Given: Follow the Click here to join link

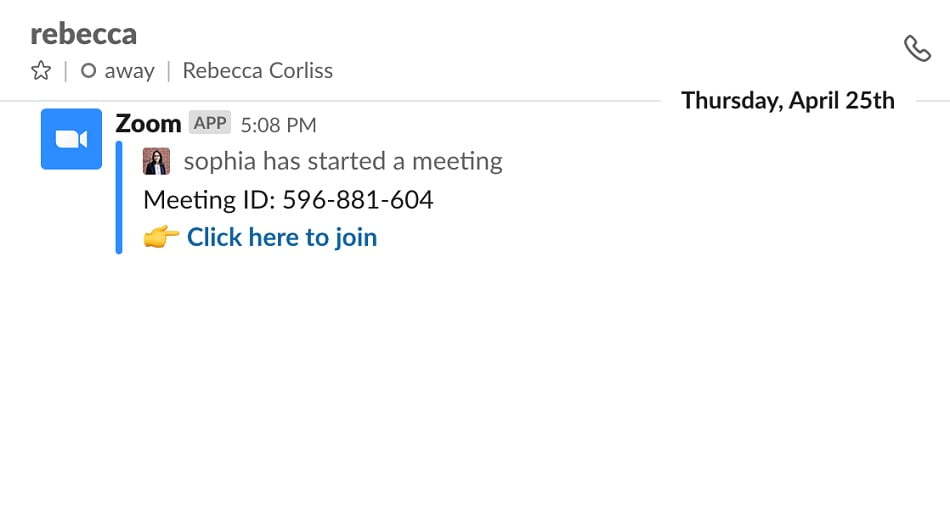Looking at the screenshot, I should 282,237.
